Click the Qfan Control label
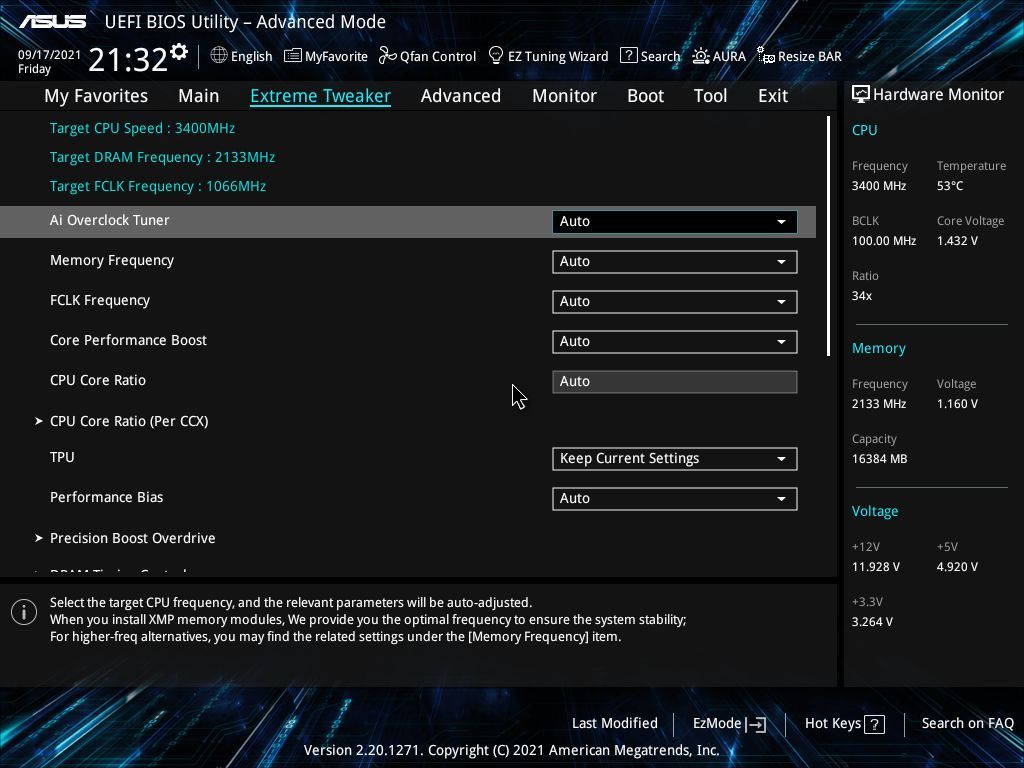The height and width of the screenshot is (768, 1024). coord(438,57)
